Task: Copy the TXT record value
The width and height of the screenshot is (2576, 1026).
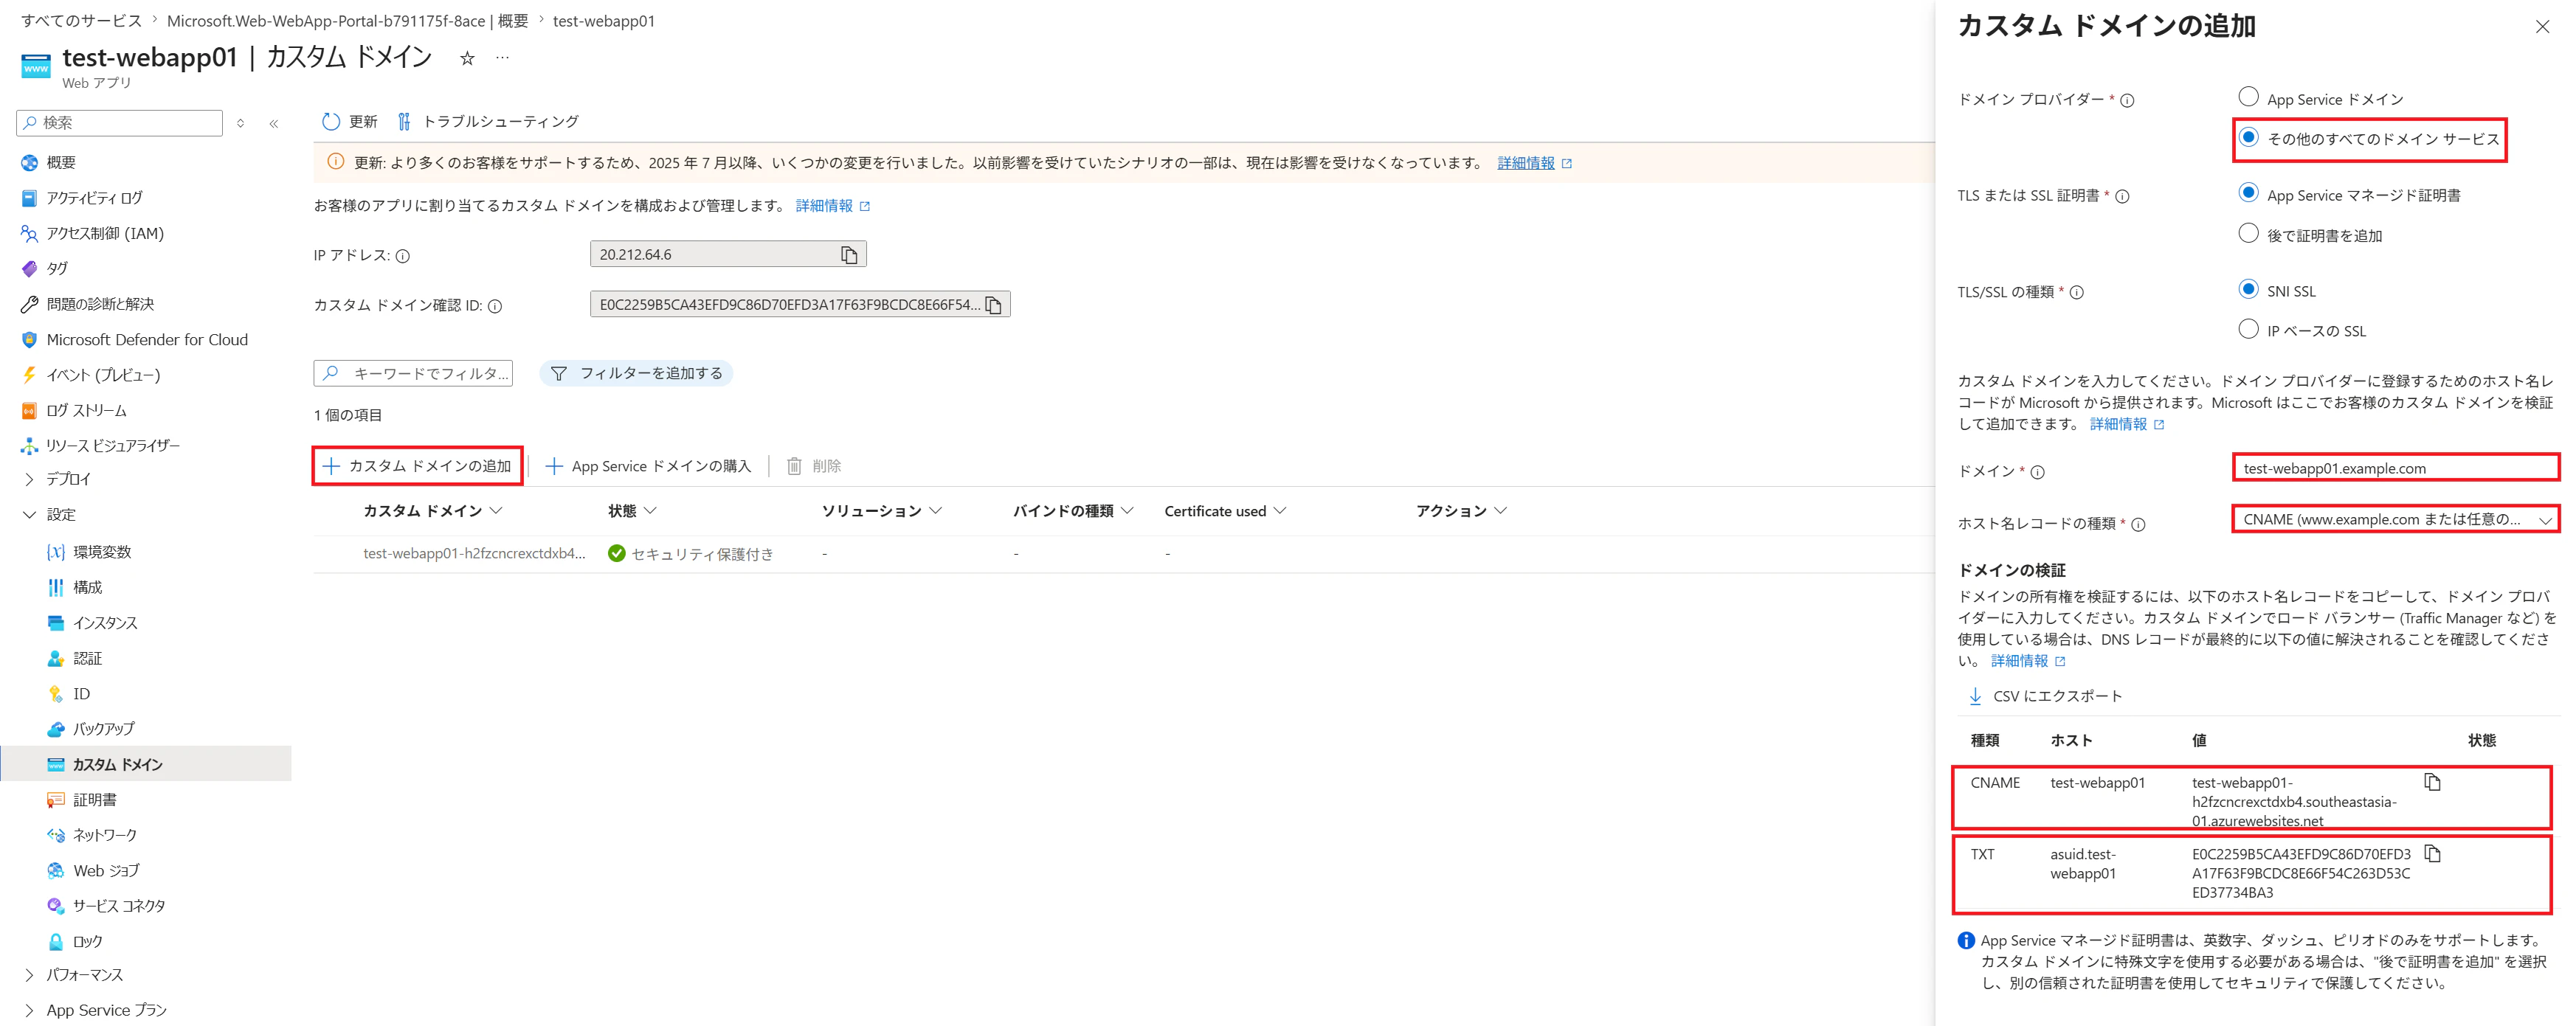Action: coord(2433,854)
